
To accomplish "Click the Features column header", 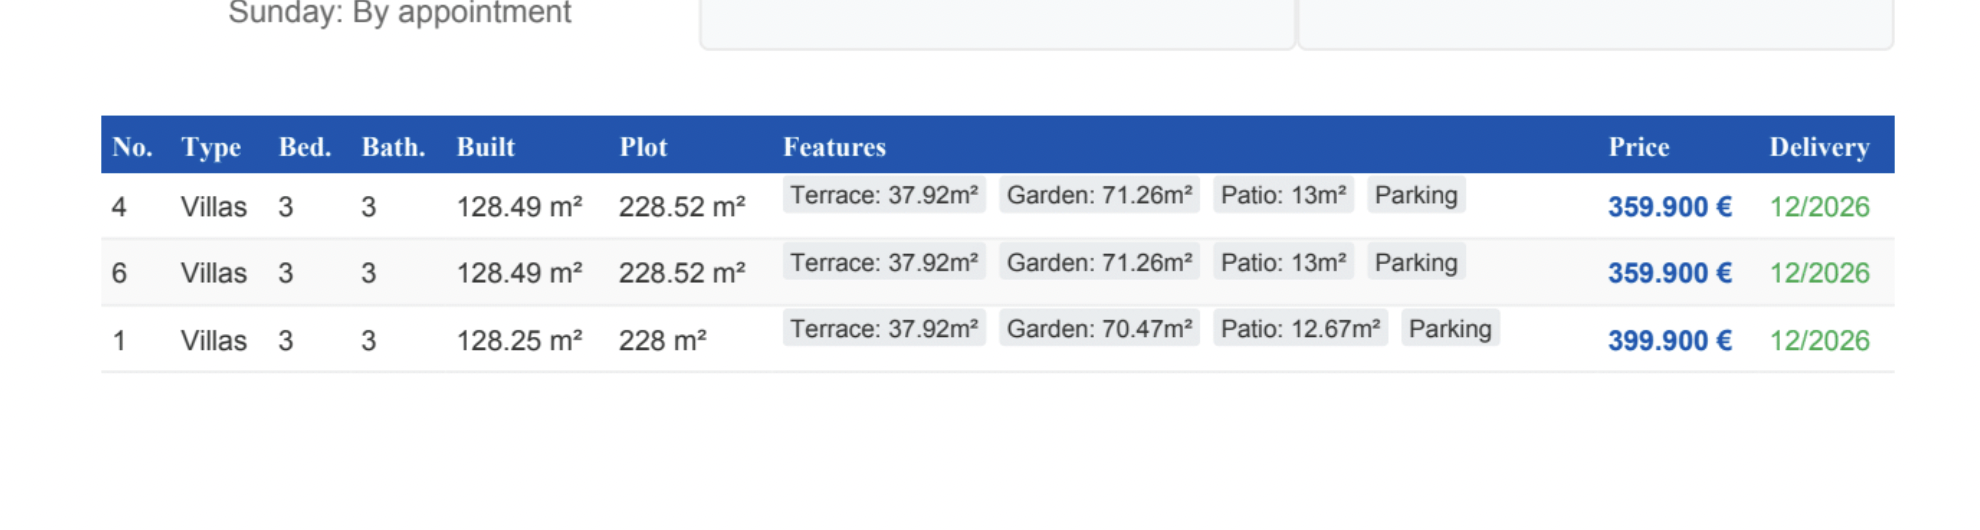I will (834, 147).
